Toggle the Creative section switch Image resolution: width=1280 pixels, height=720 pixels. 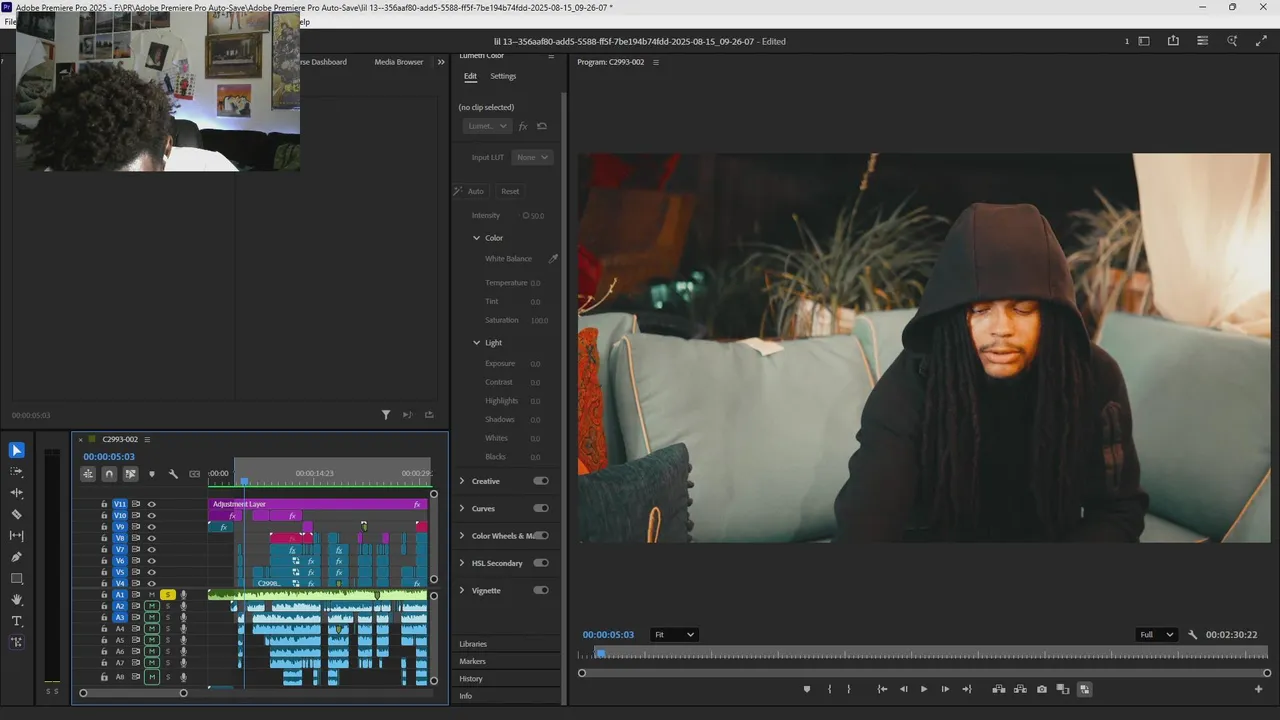coord(541,481)
